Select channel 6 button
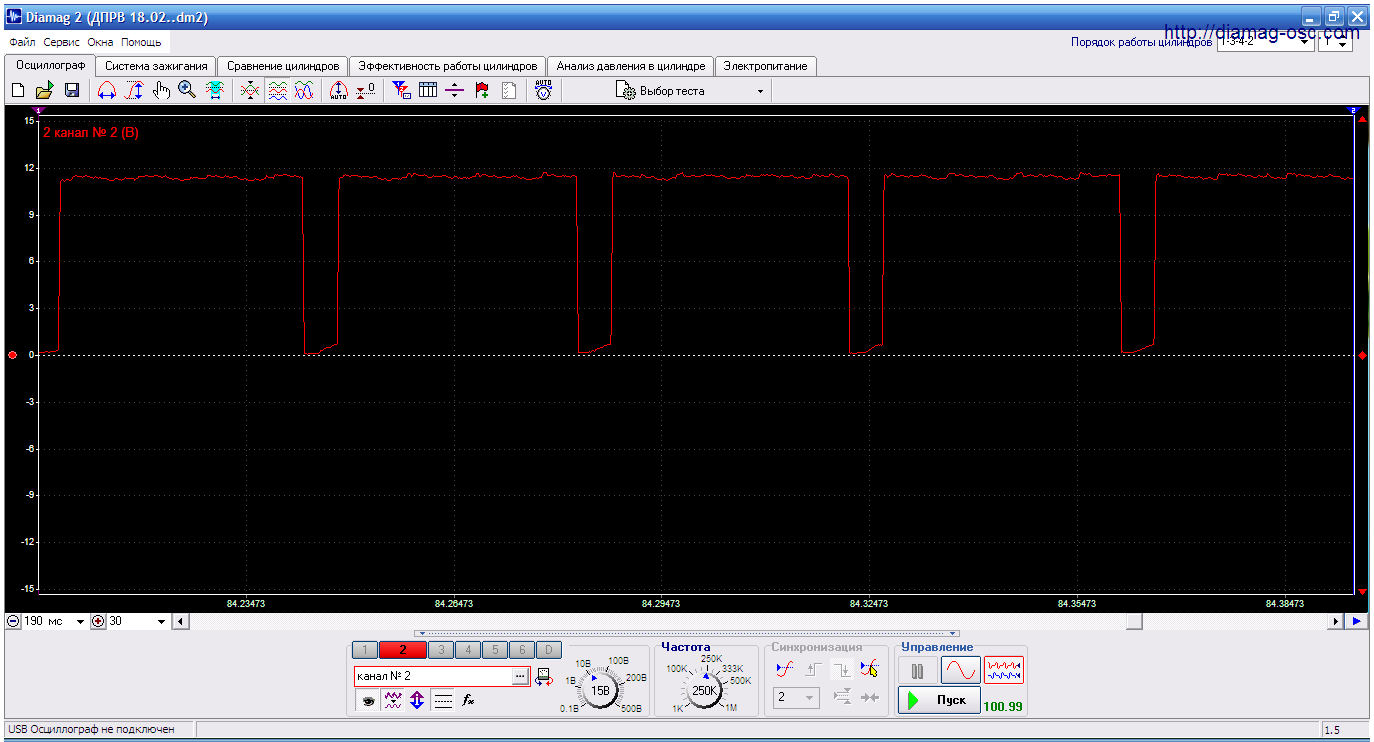Image resolution: width=1374 pixels, height=742 pixels. (522, 650)
